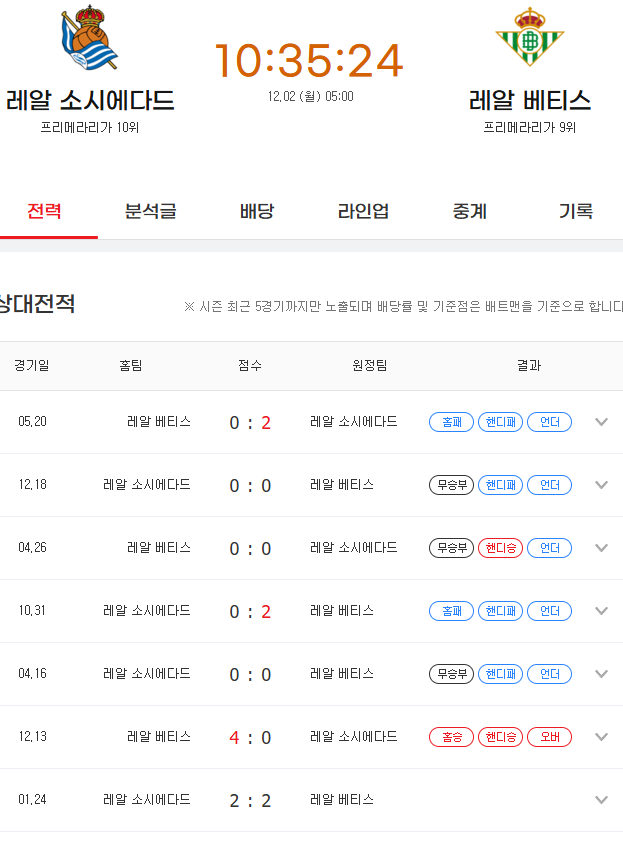Click the 0 : 2 score for 05.20
The width and height of the screenshot is (623, 841).
(250, 423)
